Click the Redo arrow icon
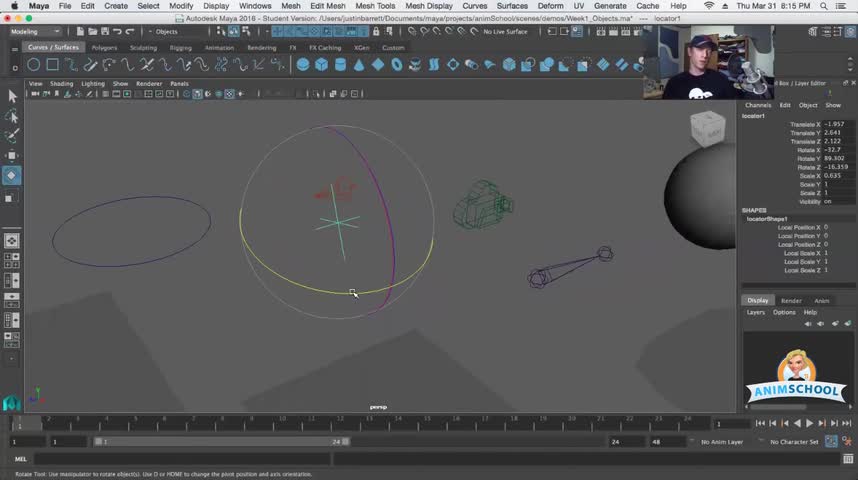 point(130,32)
